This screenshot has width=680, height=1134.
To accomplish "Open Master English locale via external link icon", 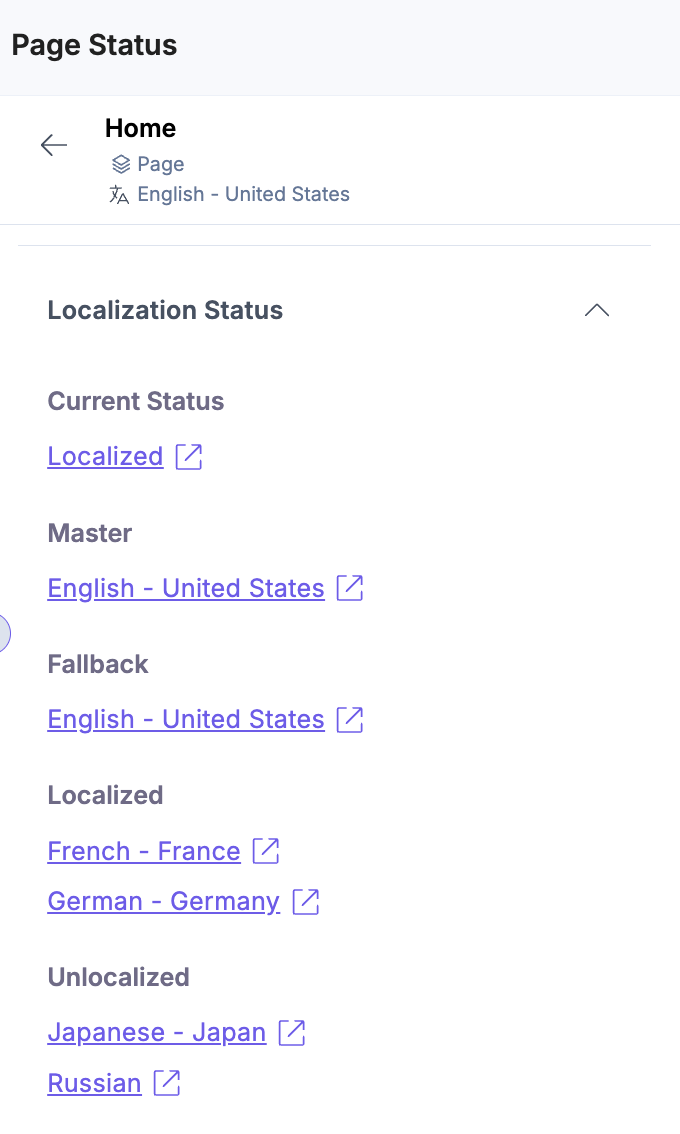I will click(349, 588).
